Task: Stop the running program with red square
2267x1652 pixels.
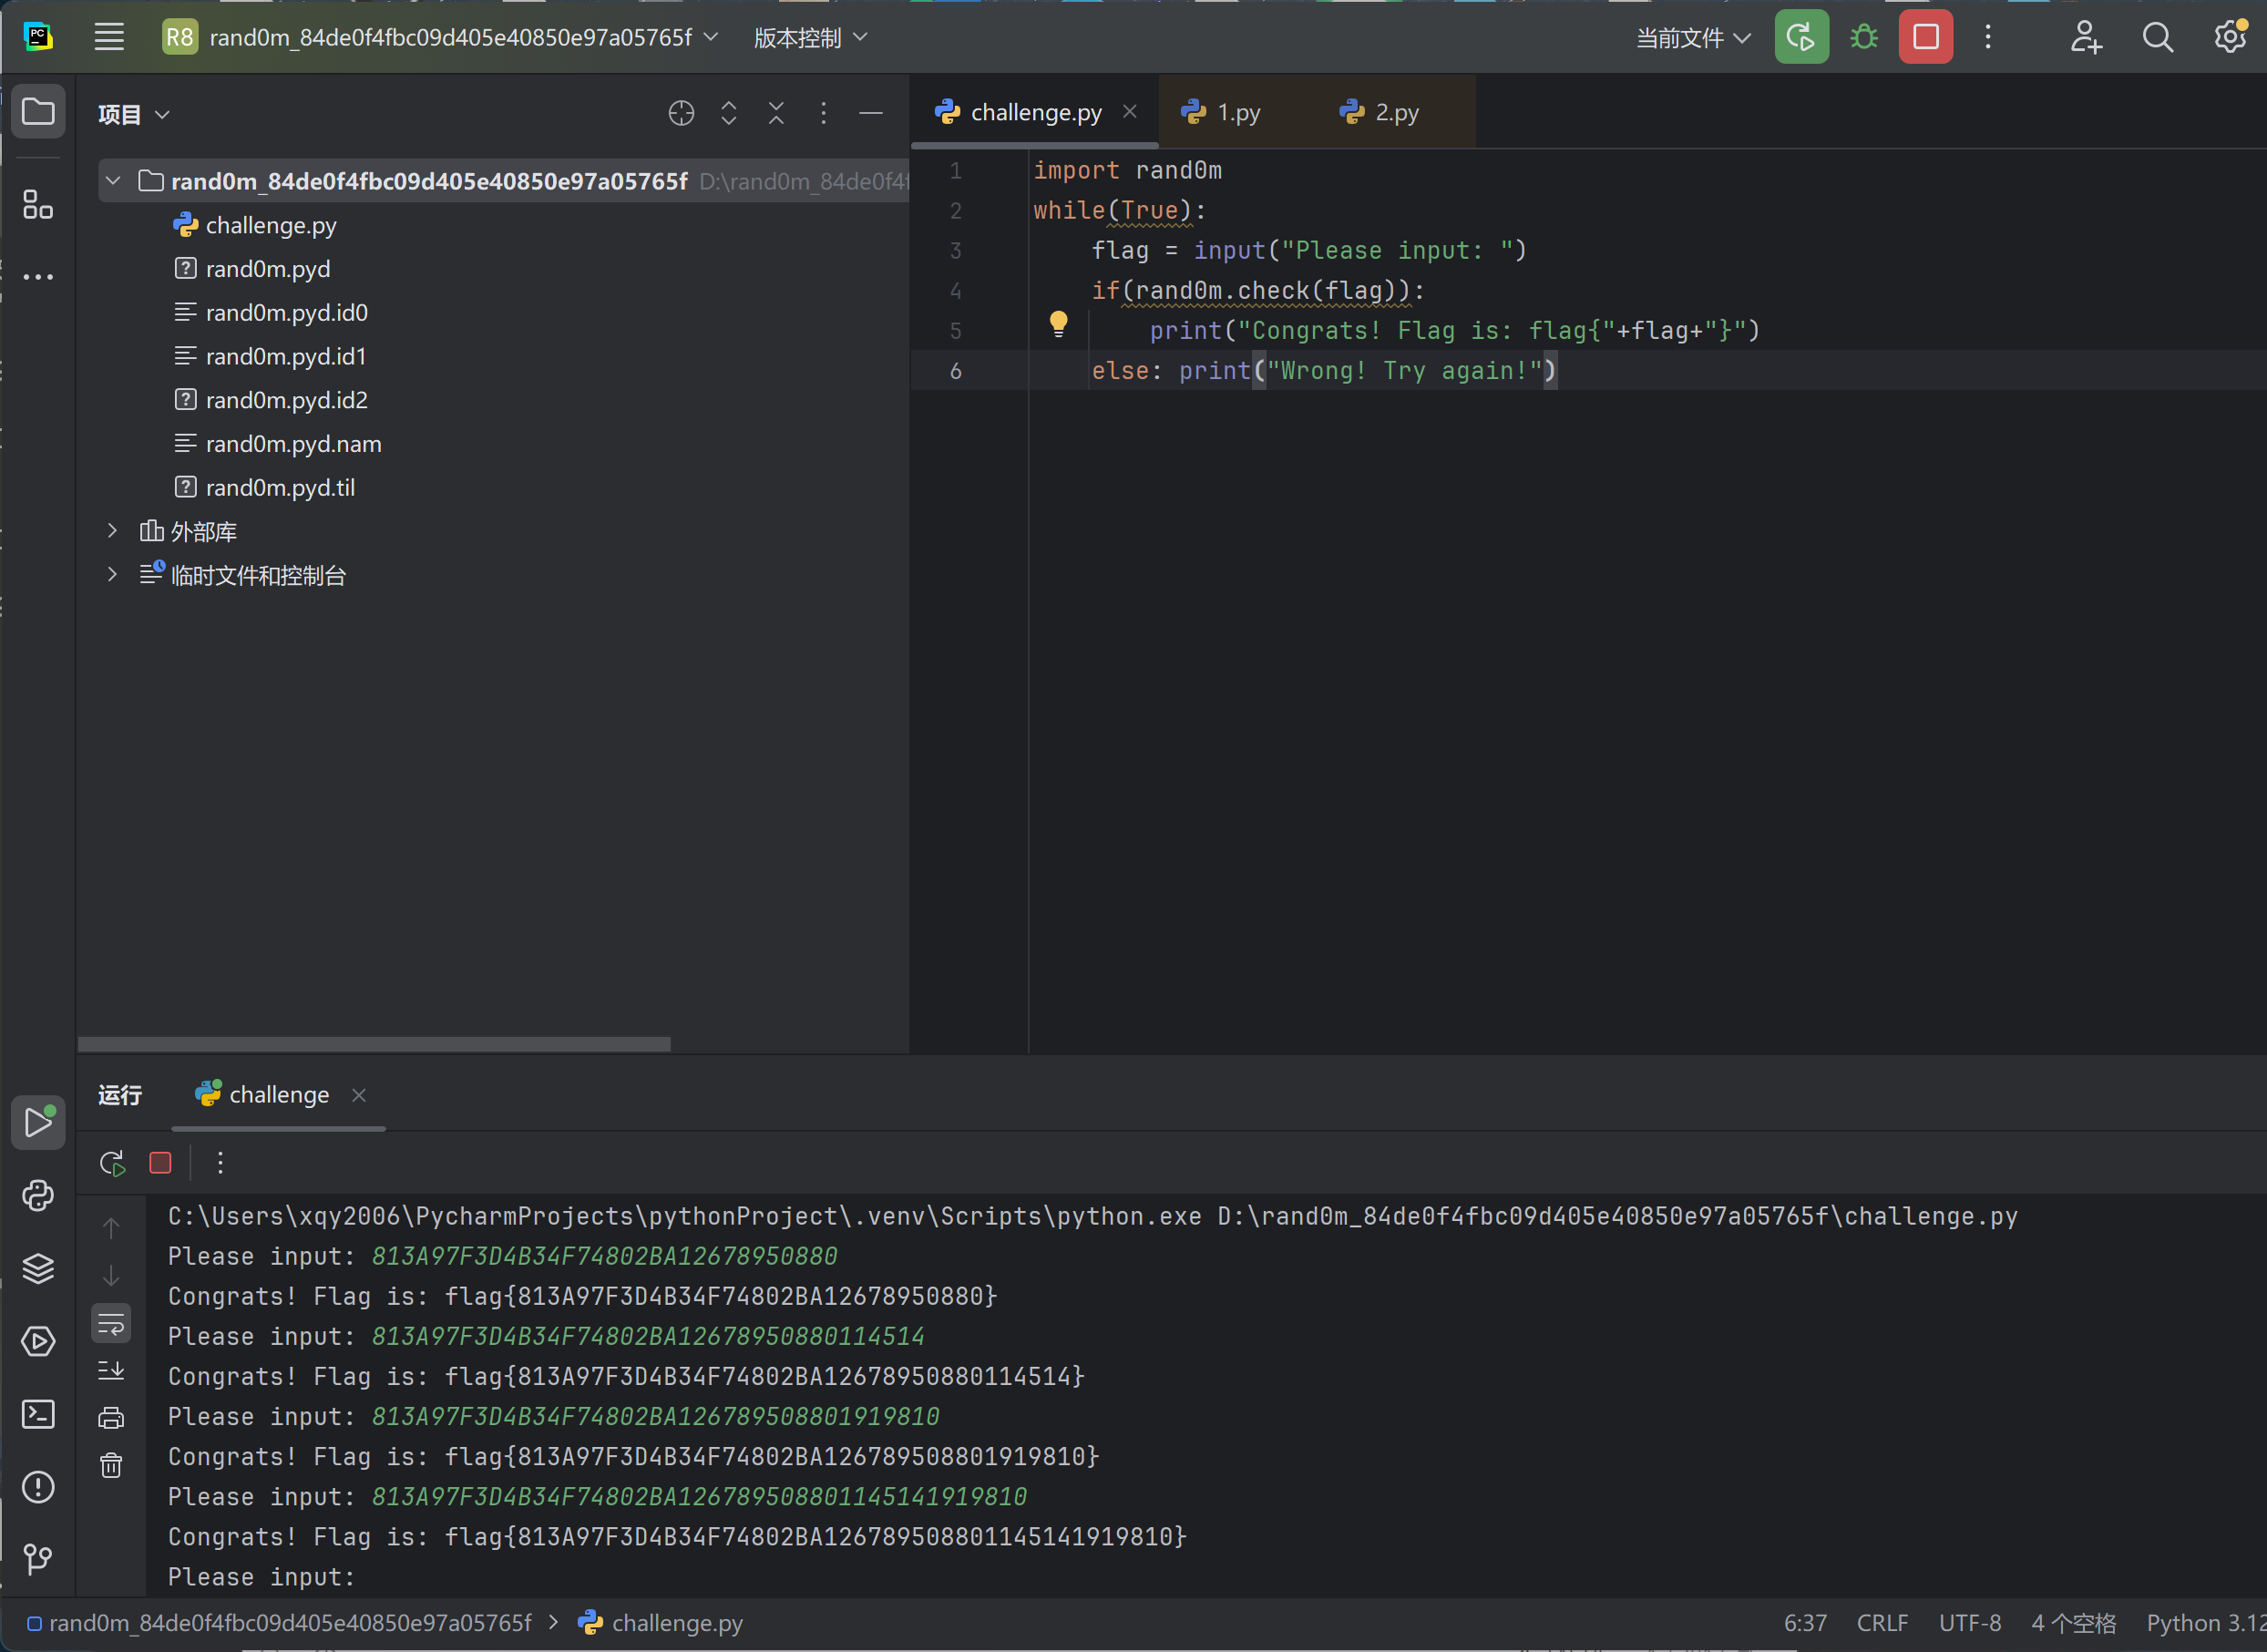Action: (x=1925, y=38)
